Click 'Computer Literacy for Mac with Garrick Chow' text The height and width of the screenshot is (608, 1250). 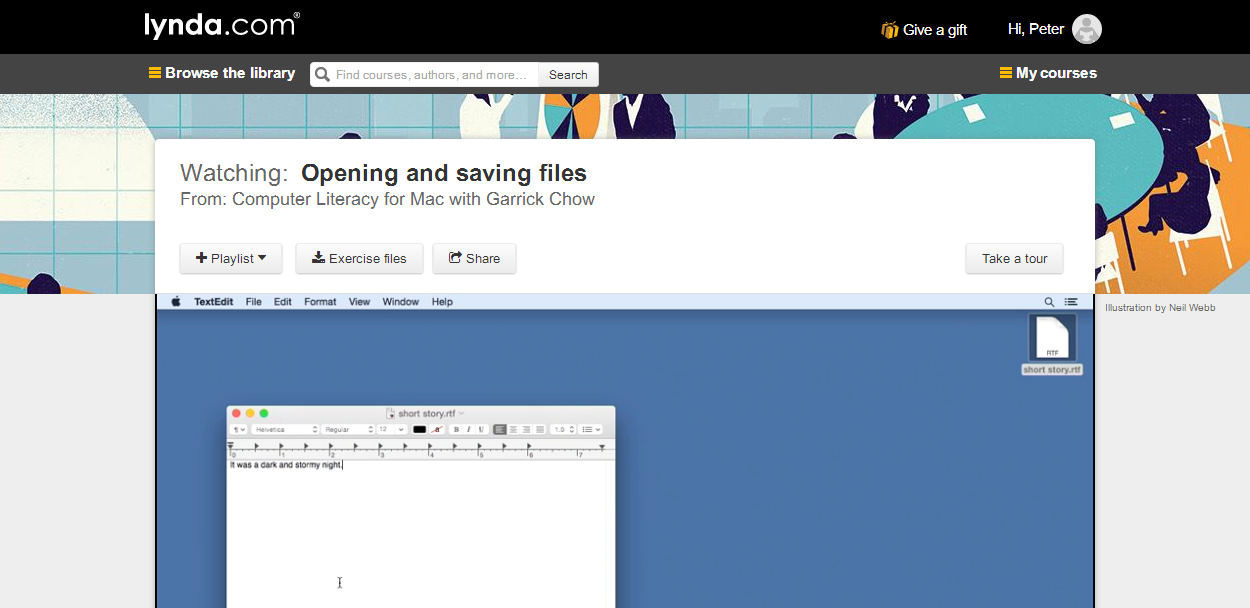(x=413, y=199)
